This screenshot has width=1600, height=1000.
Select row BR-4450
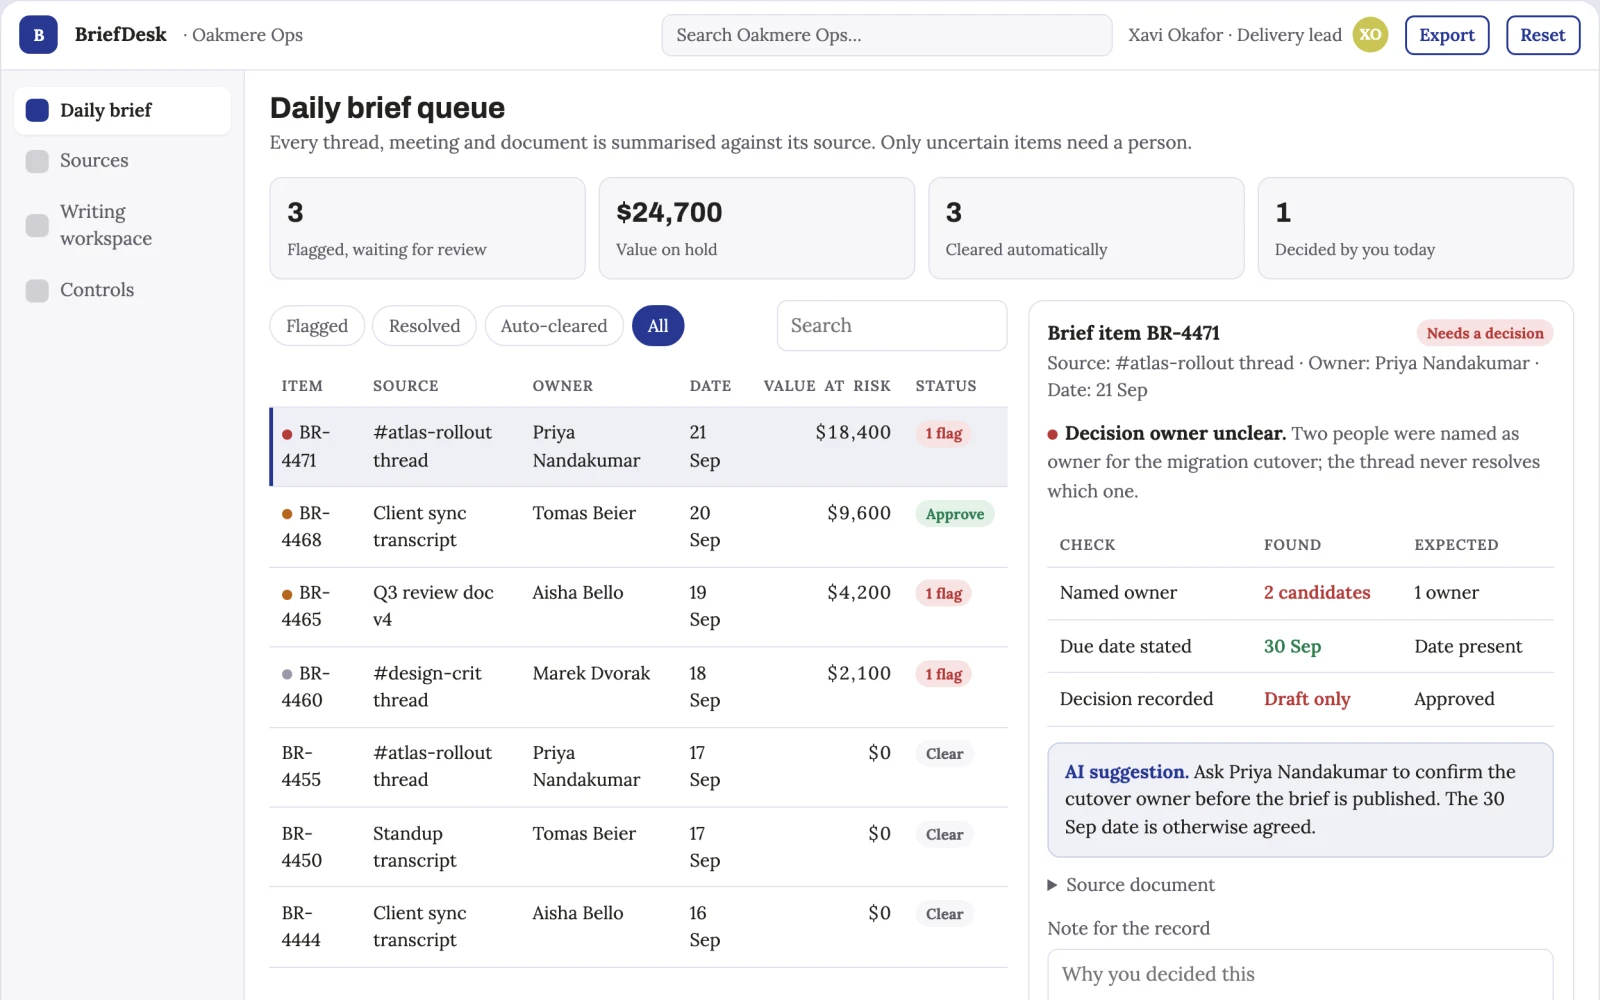coord(638,847)
